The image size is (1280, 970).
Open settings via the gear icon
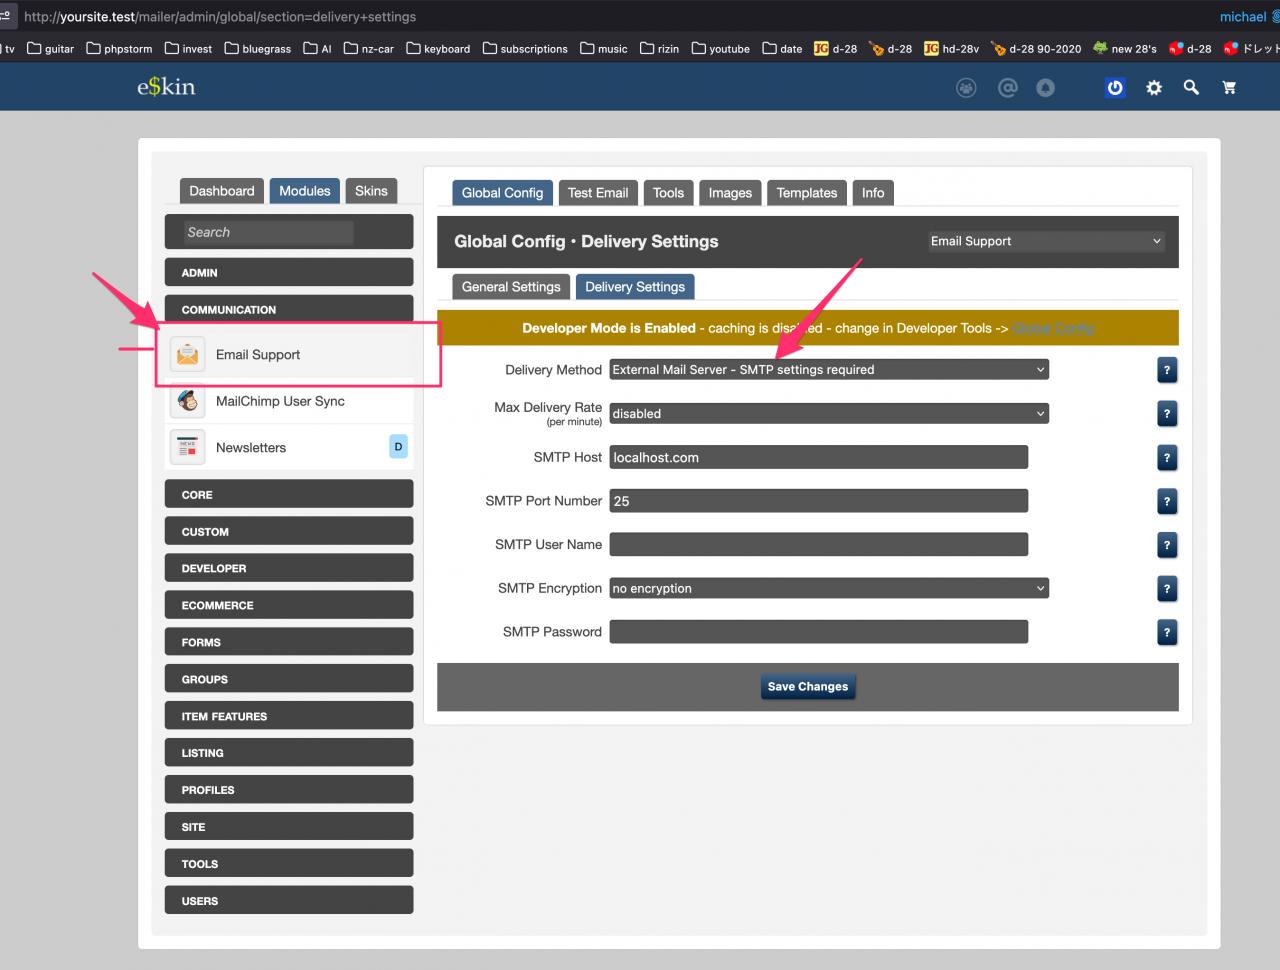point(1154,88)
